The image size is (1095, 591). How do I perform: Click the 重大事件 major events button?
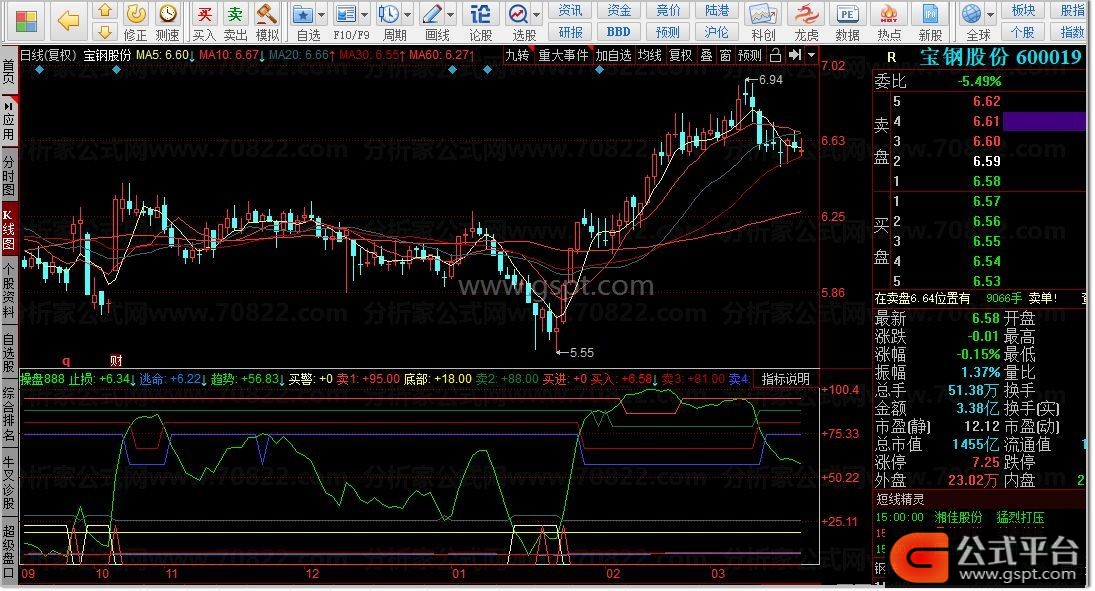[x=563, y=55]
